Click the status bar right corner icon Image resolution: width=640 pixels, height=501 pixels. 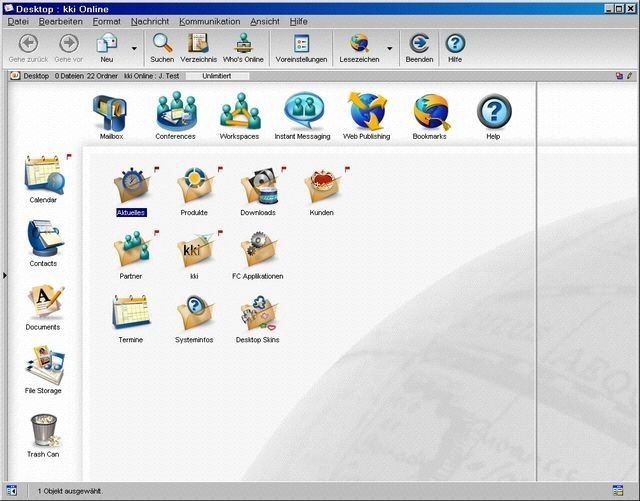(x=618, y=490)
